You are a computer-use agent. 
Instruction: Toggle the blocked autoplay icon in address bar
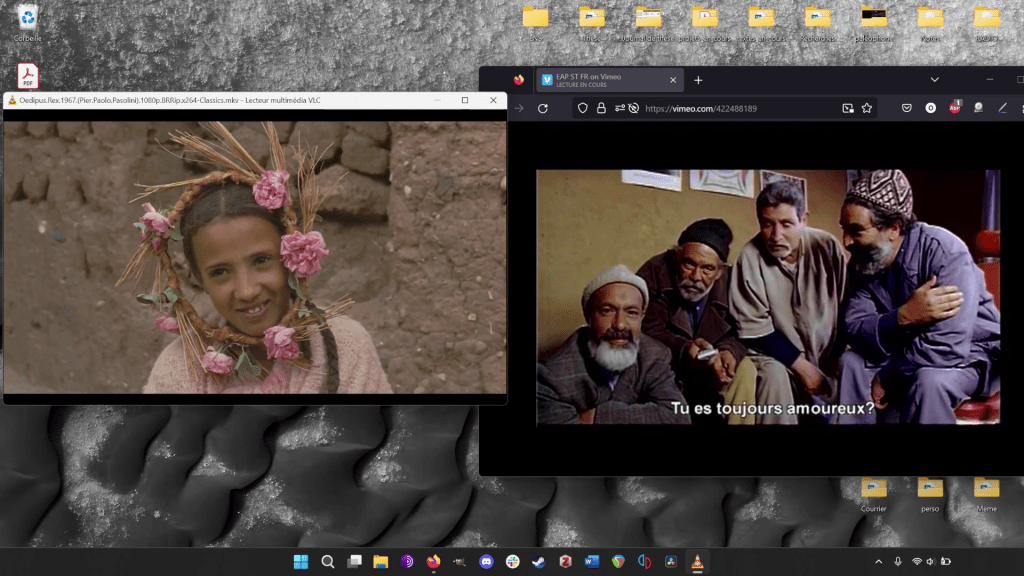[633, 108]
